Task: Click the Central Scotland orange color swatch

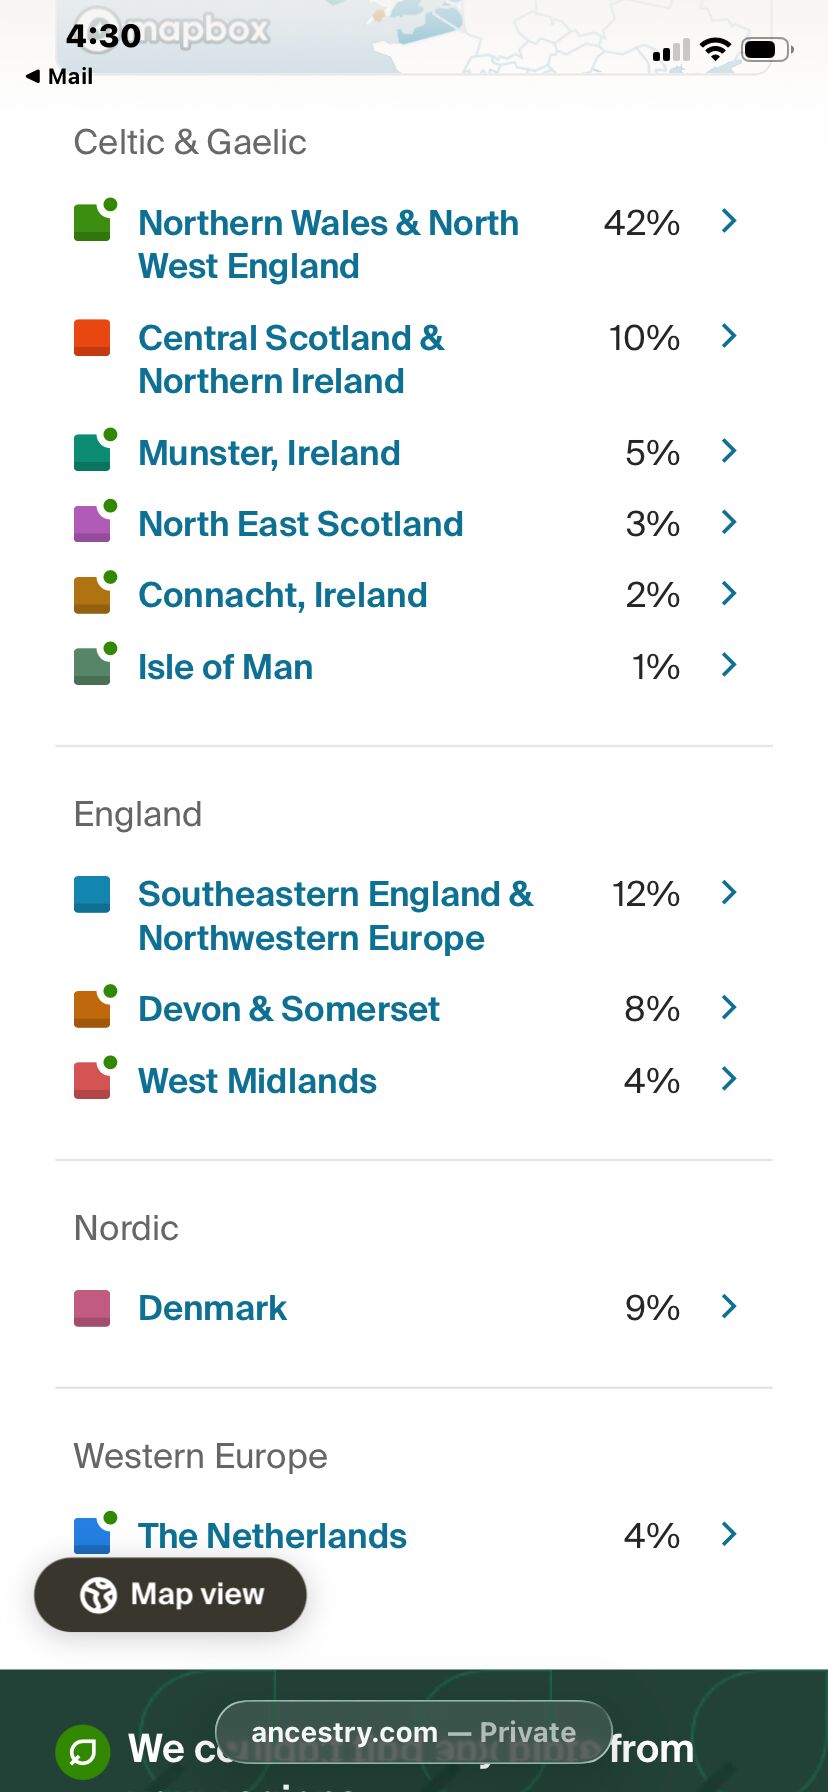Action: [x=92, y=338]
